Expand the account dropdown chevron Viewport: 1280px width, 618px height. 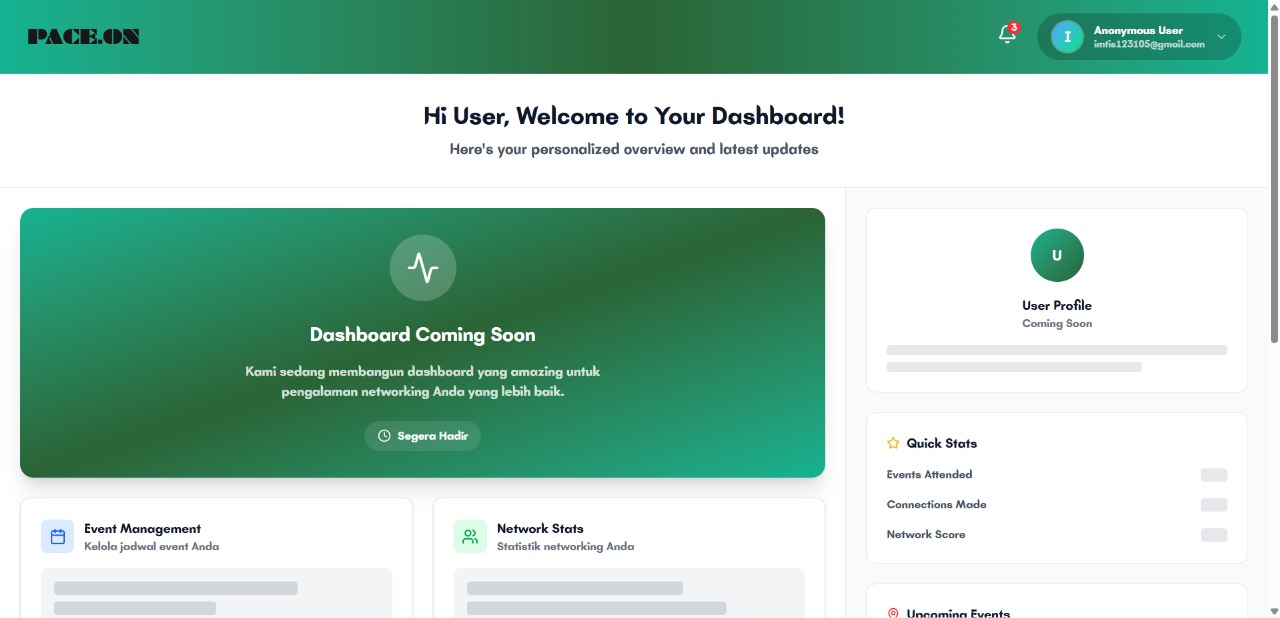1221,37
